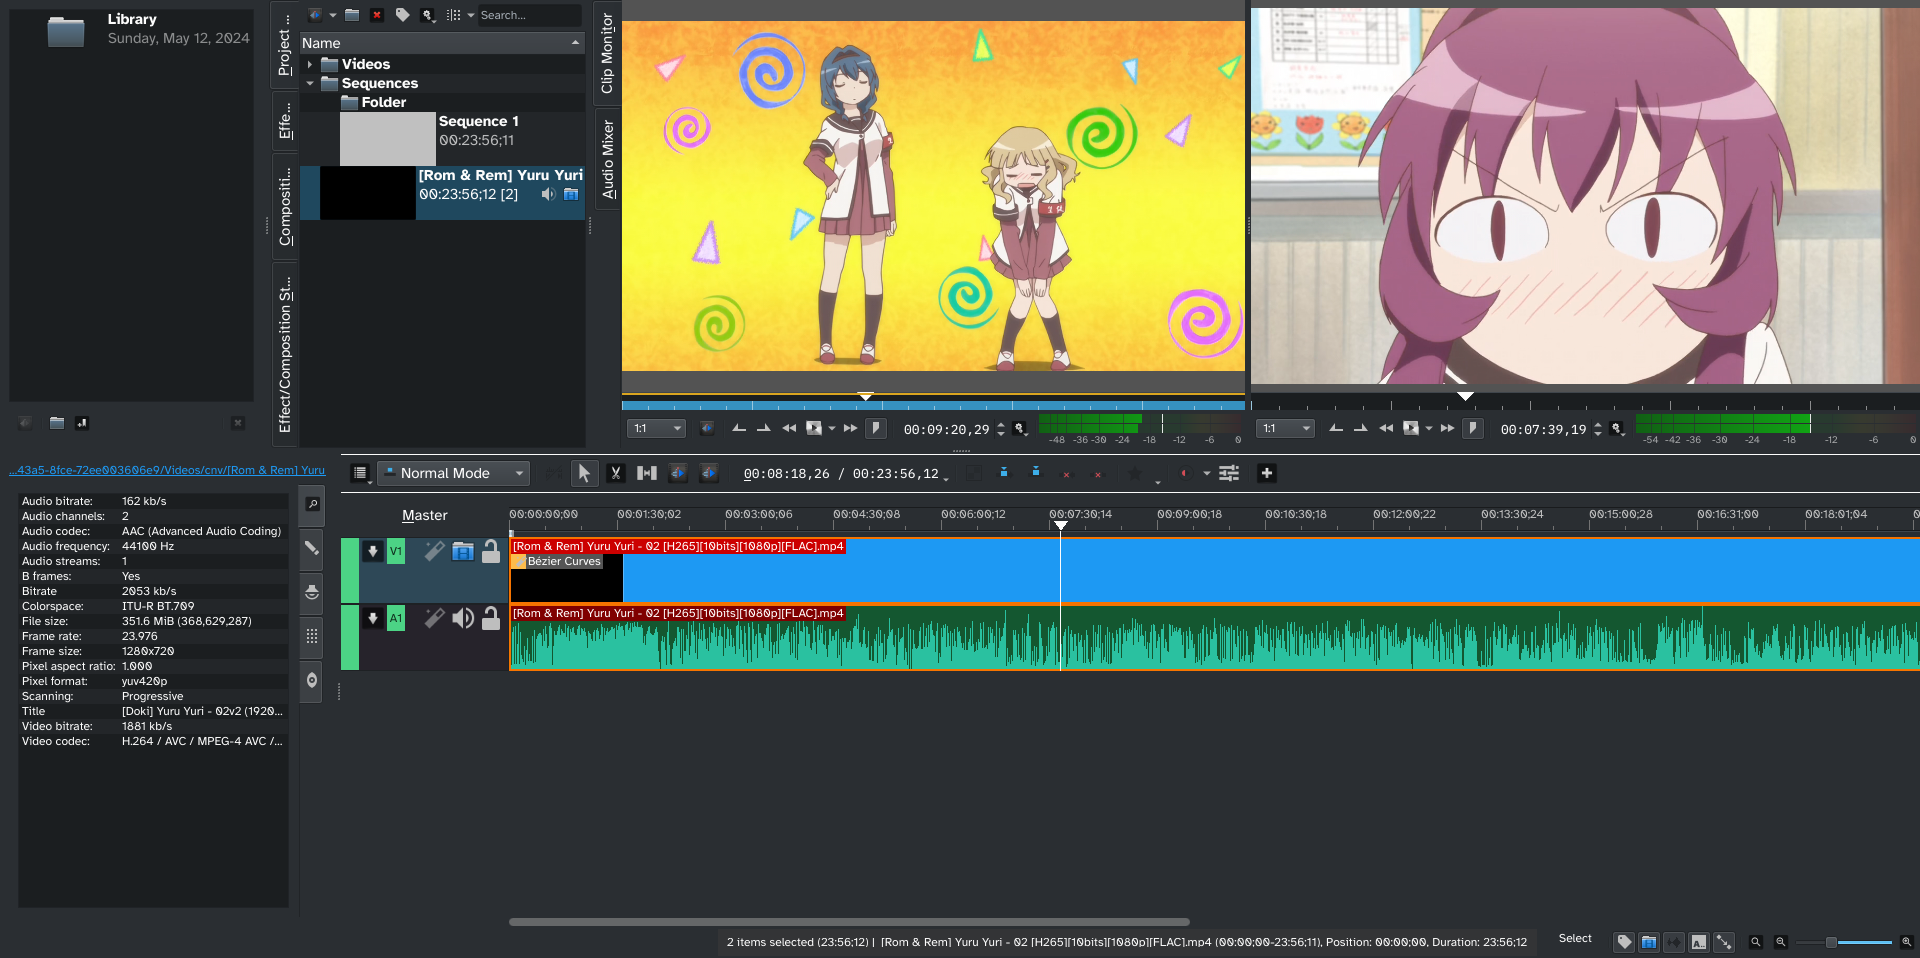Mute the A1 audio track
The height and width of the screenshot is (958, 1920).
(x=463, y=618)
